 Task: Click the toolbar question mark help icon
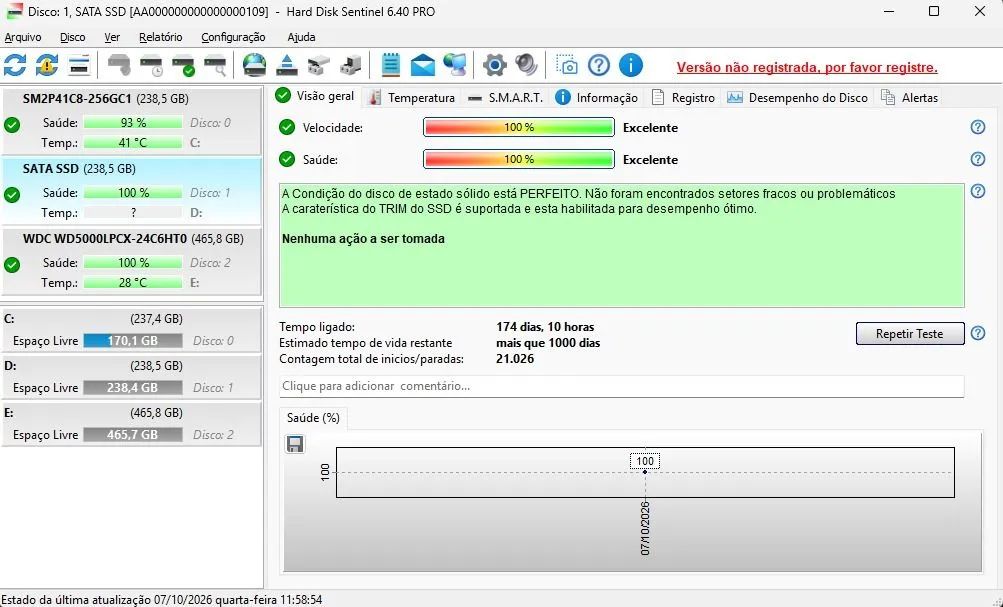click(599, 65)
